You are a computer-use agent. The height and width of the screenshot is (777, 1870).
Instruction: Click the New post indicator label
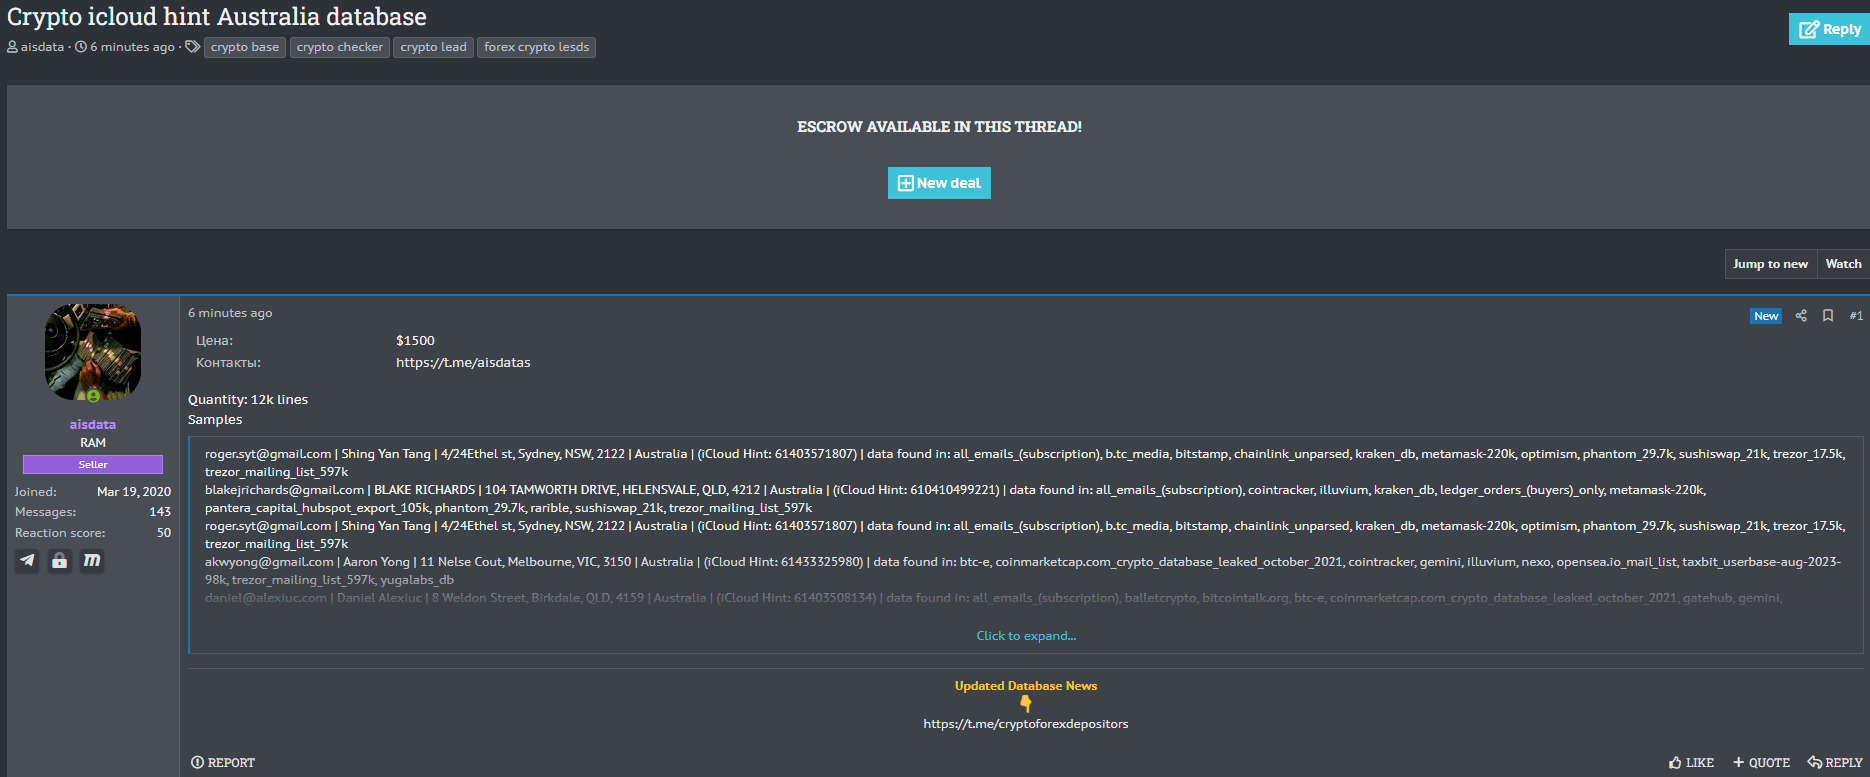click(1766, 316)
